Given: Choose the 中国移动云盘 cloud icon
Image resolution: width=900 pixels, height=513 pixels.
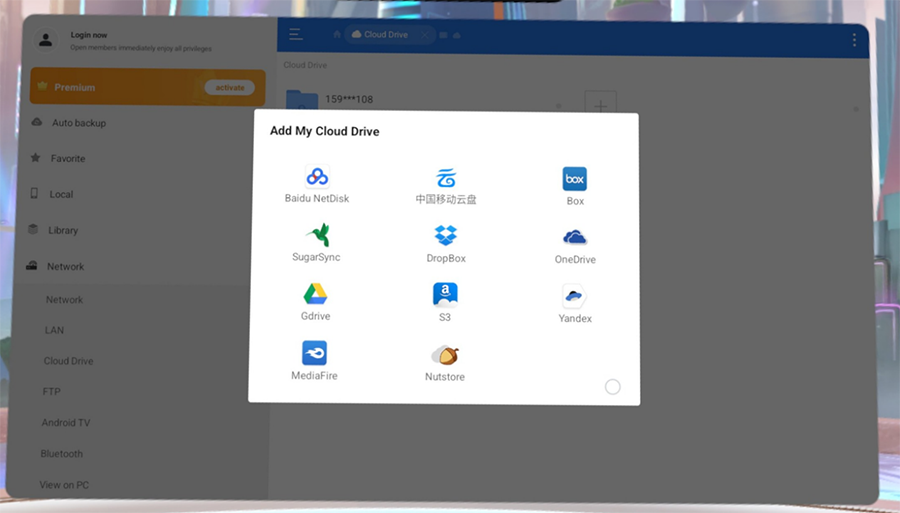Looking at the screenshot, I should point(445,178).
